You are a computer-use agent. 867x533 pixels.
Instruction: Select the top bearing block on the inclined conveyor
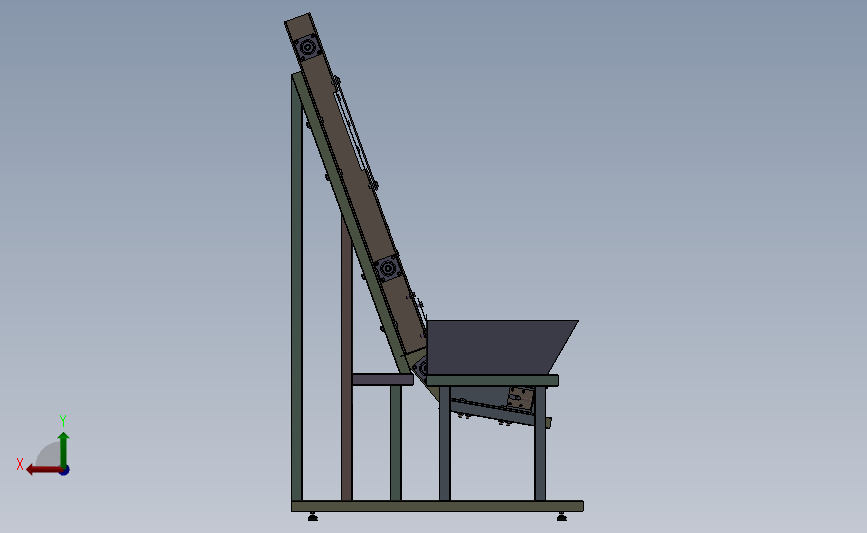307,48
